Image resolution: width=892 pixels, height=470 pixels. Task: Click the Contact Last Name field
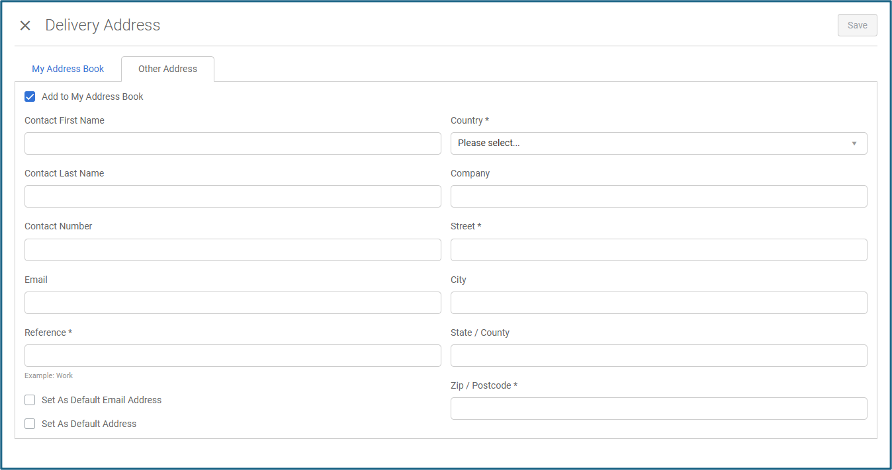(232, 196)
